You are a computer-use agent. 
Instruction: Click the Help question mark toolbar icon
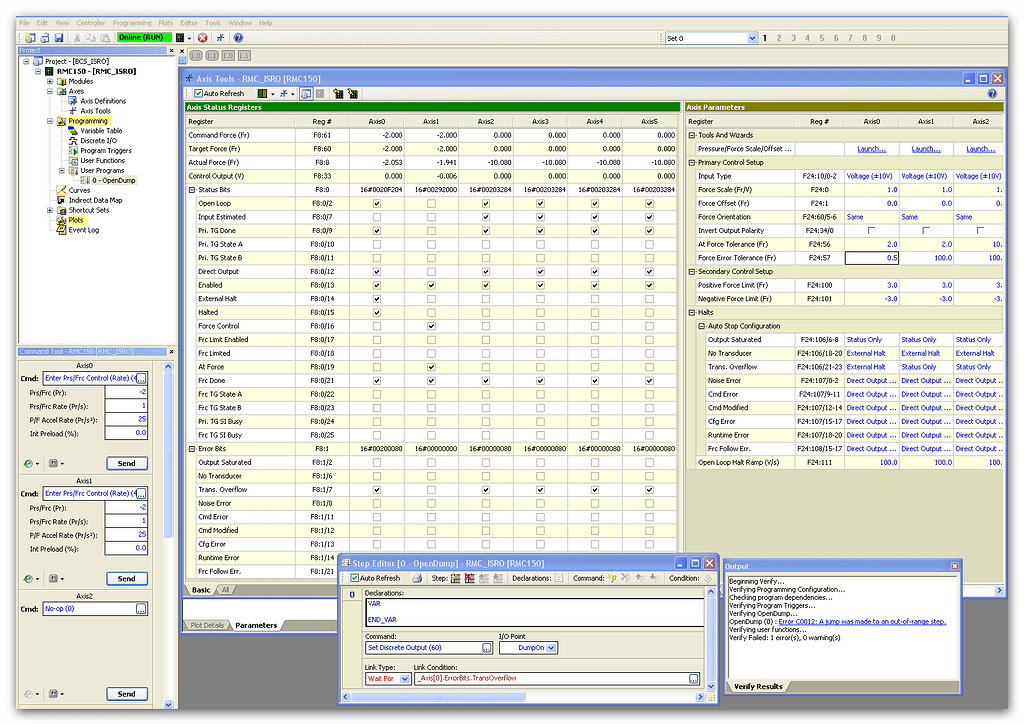coord(238,36)
